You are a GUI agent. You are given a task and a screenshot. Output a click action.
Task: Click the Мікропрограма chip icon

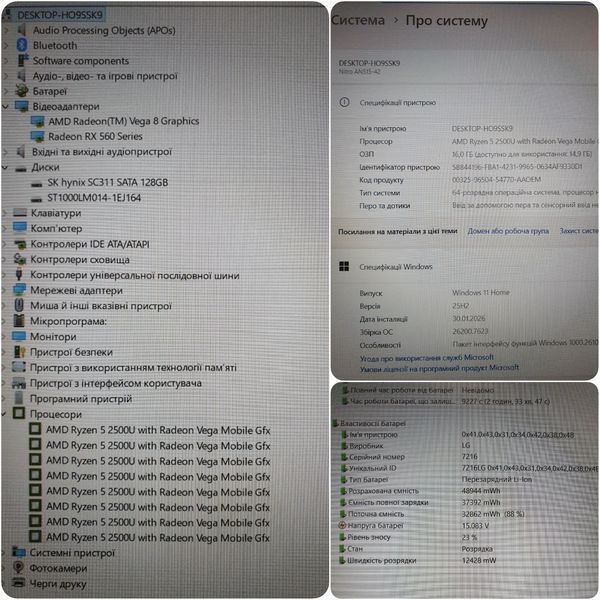pyautogui.click(x=18, y=320)
